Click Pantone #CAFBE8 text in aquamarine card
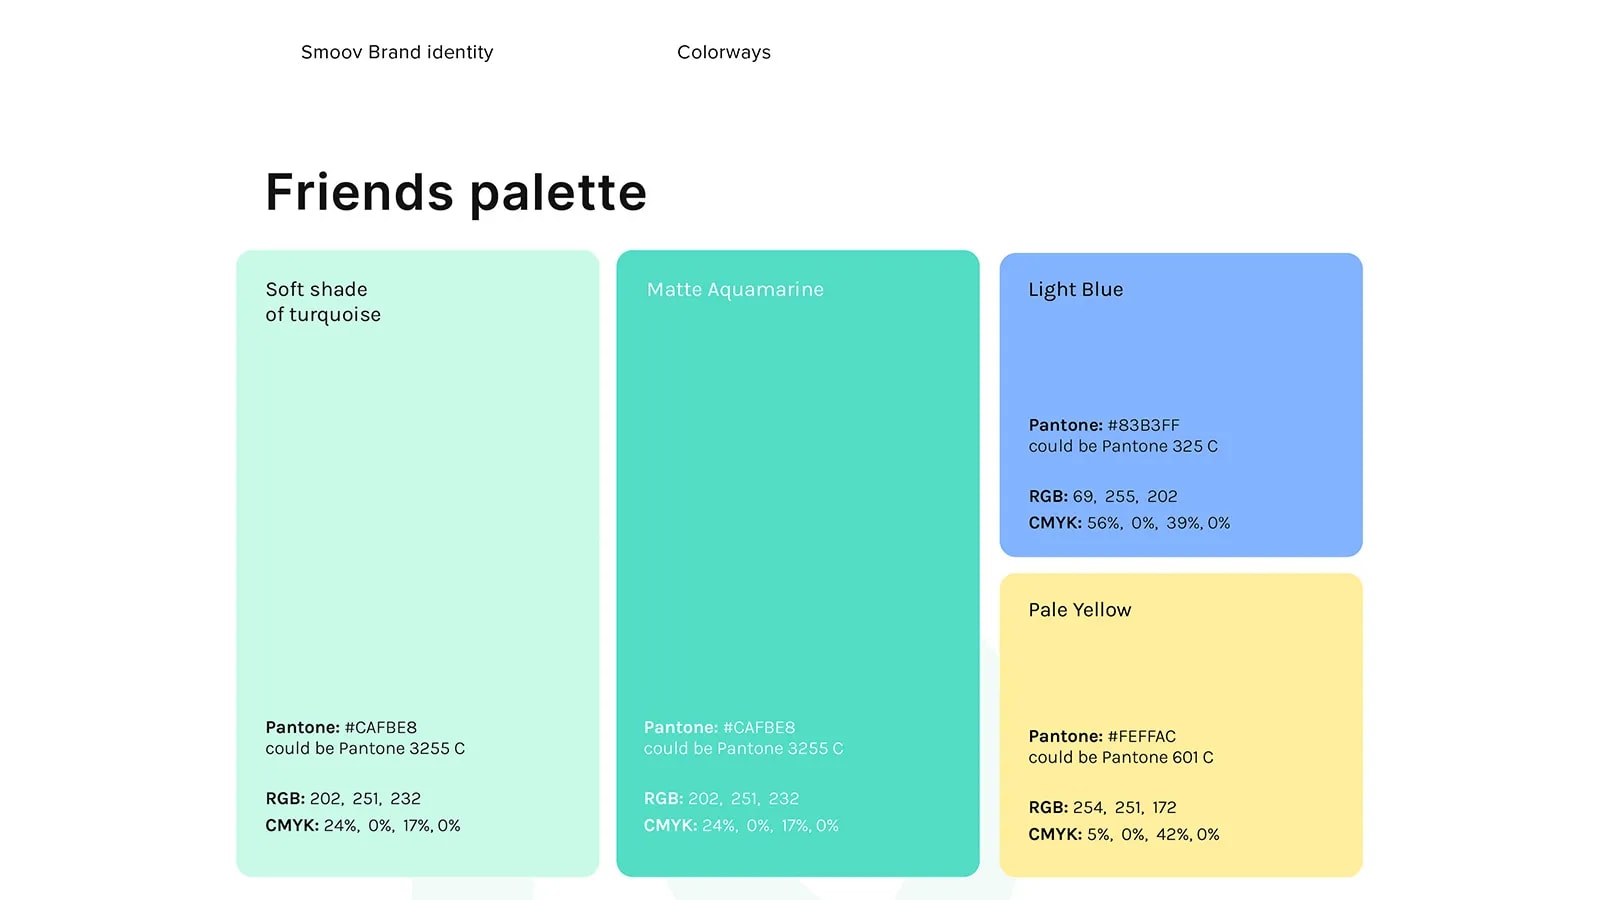The image size is (1600, 900). [720, 727]
